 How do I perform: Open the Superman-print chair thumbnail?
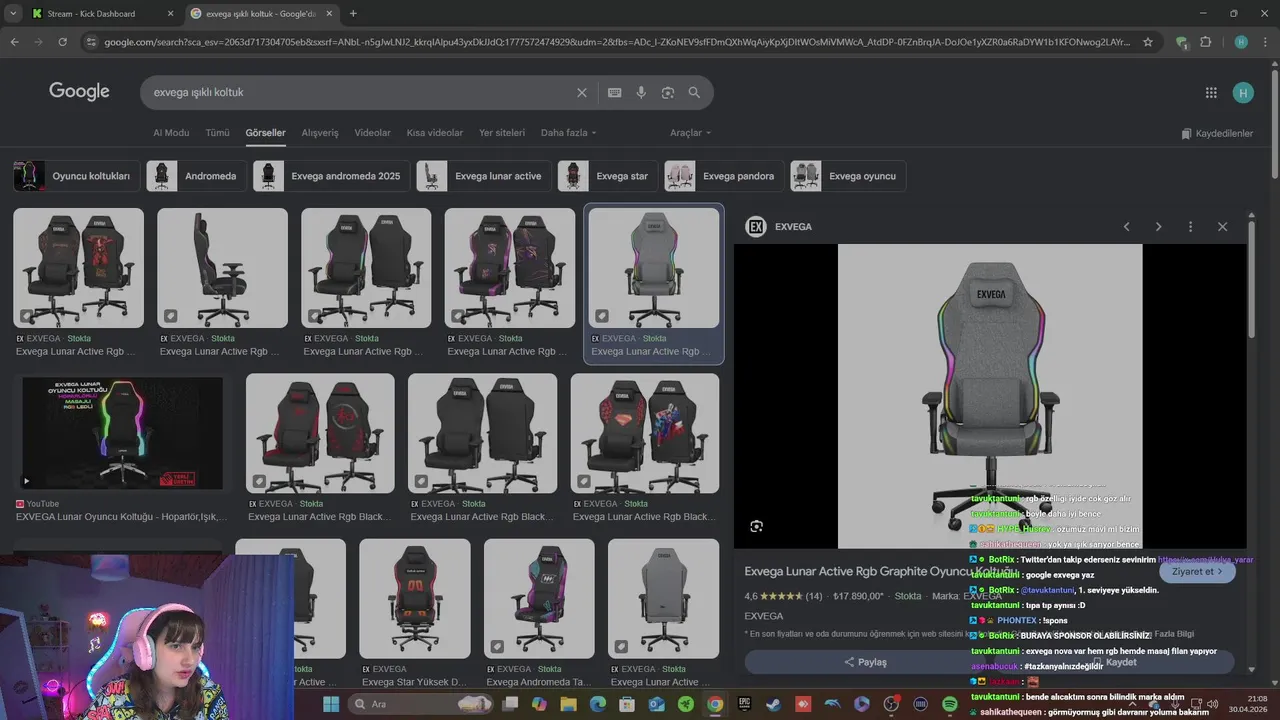(x=645, y=433)
